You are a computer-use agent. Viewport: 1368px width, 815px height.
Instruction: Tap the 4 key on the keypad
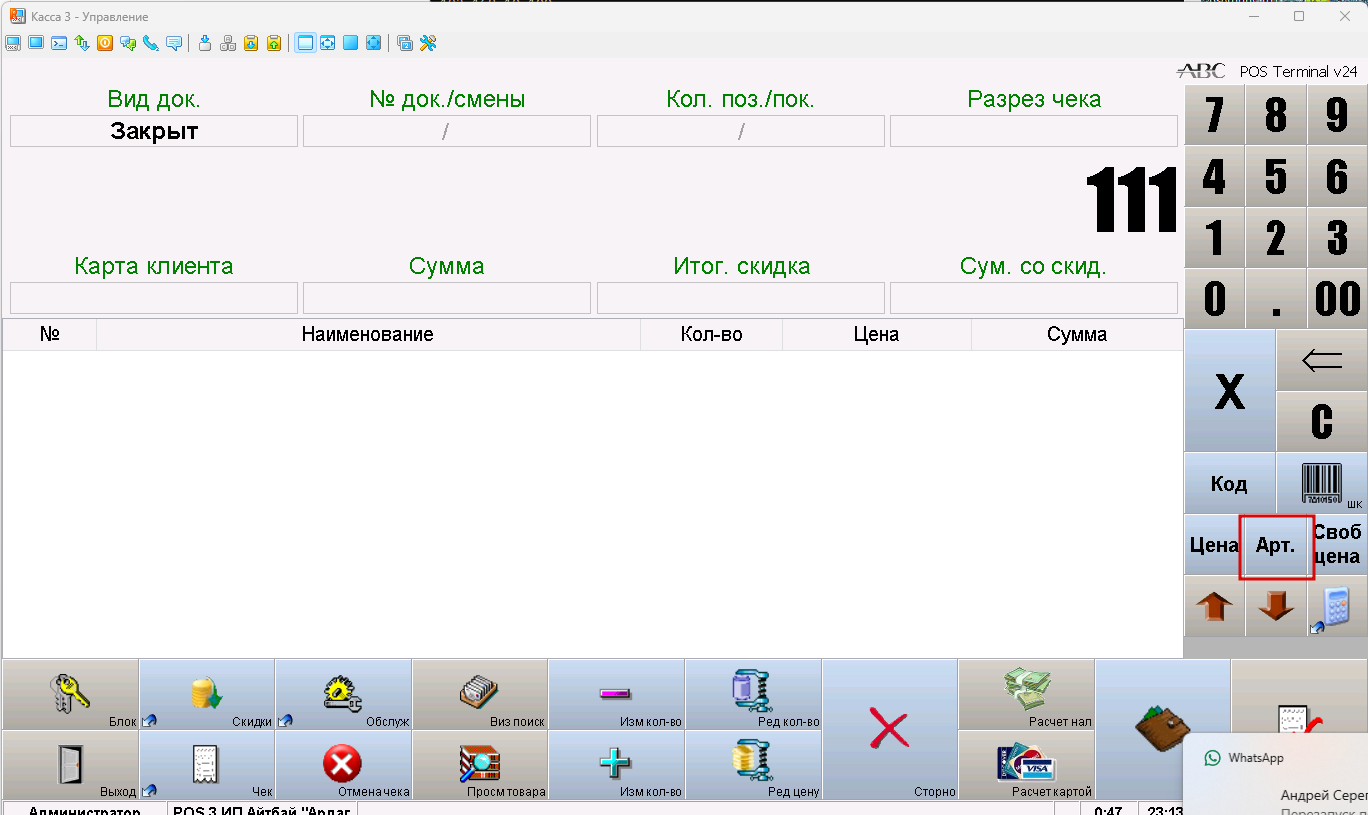(1214, 177)
